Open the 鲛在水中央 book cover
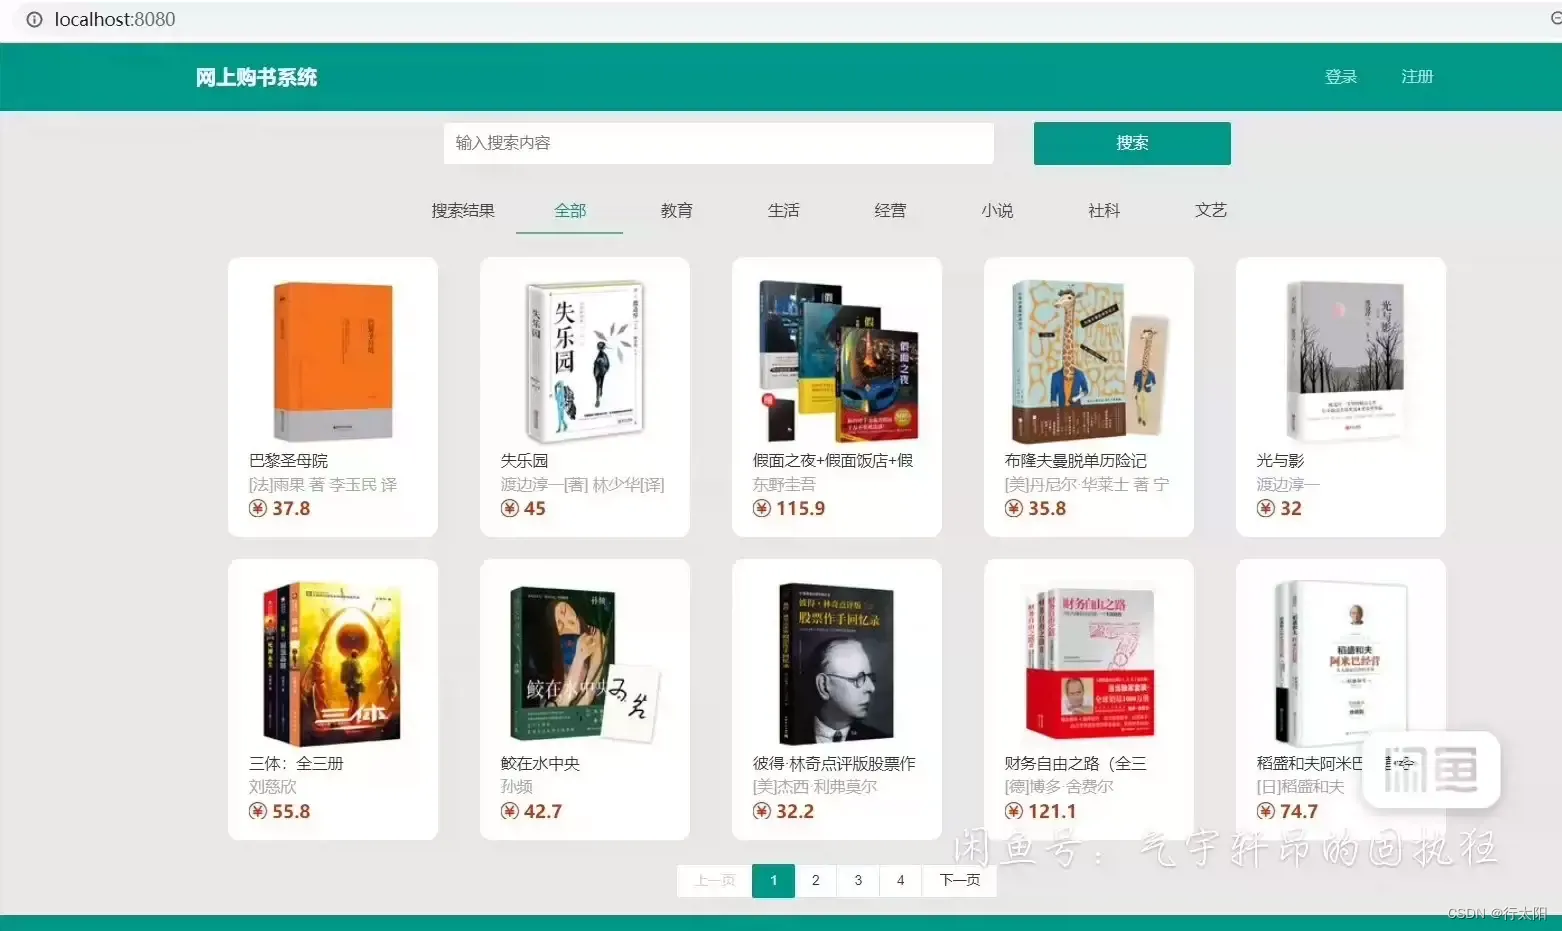The height and width of the screenshot is (931, 1562). 585,664
